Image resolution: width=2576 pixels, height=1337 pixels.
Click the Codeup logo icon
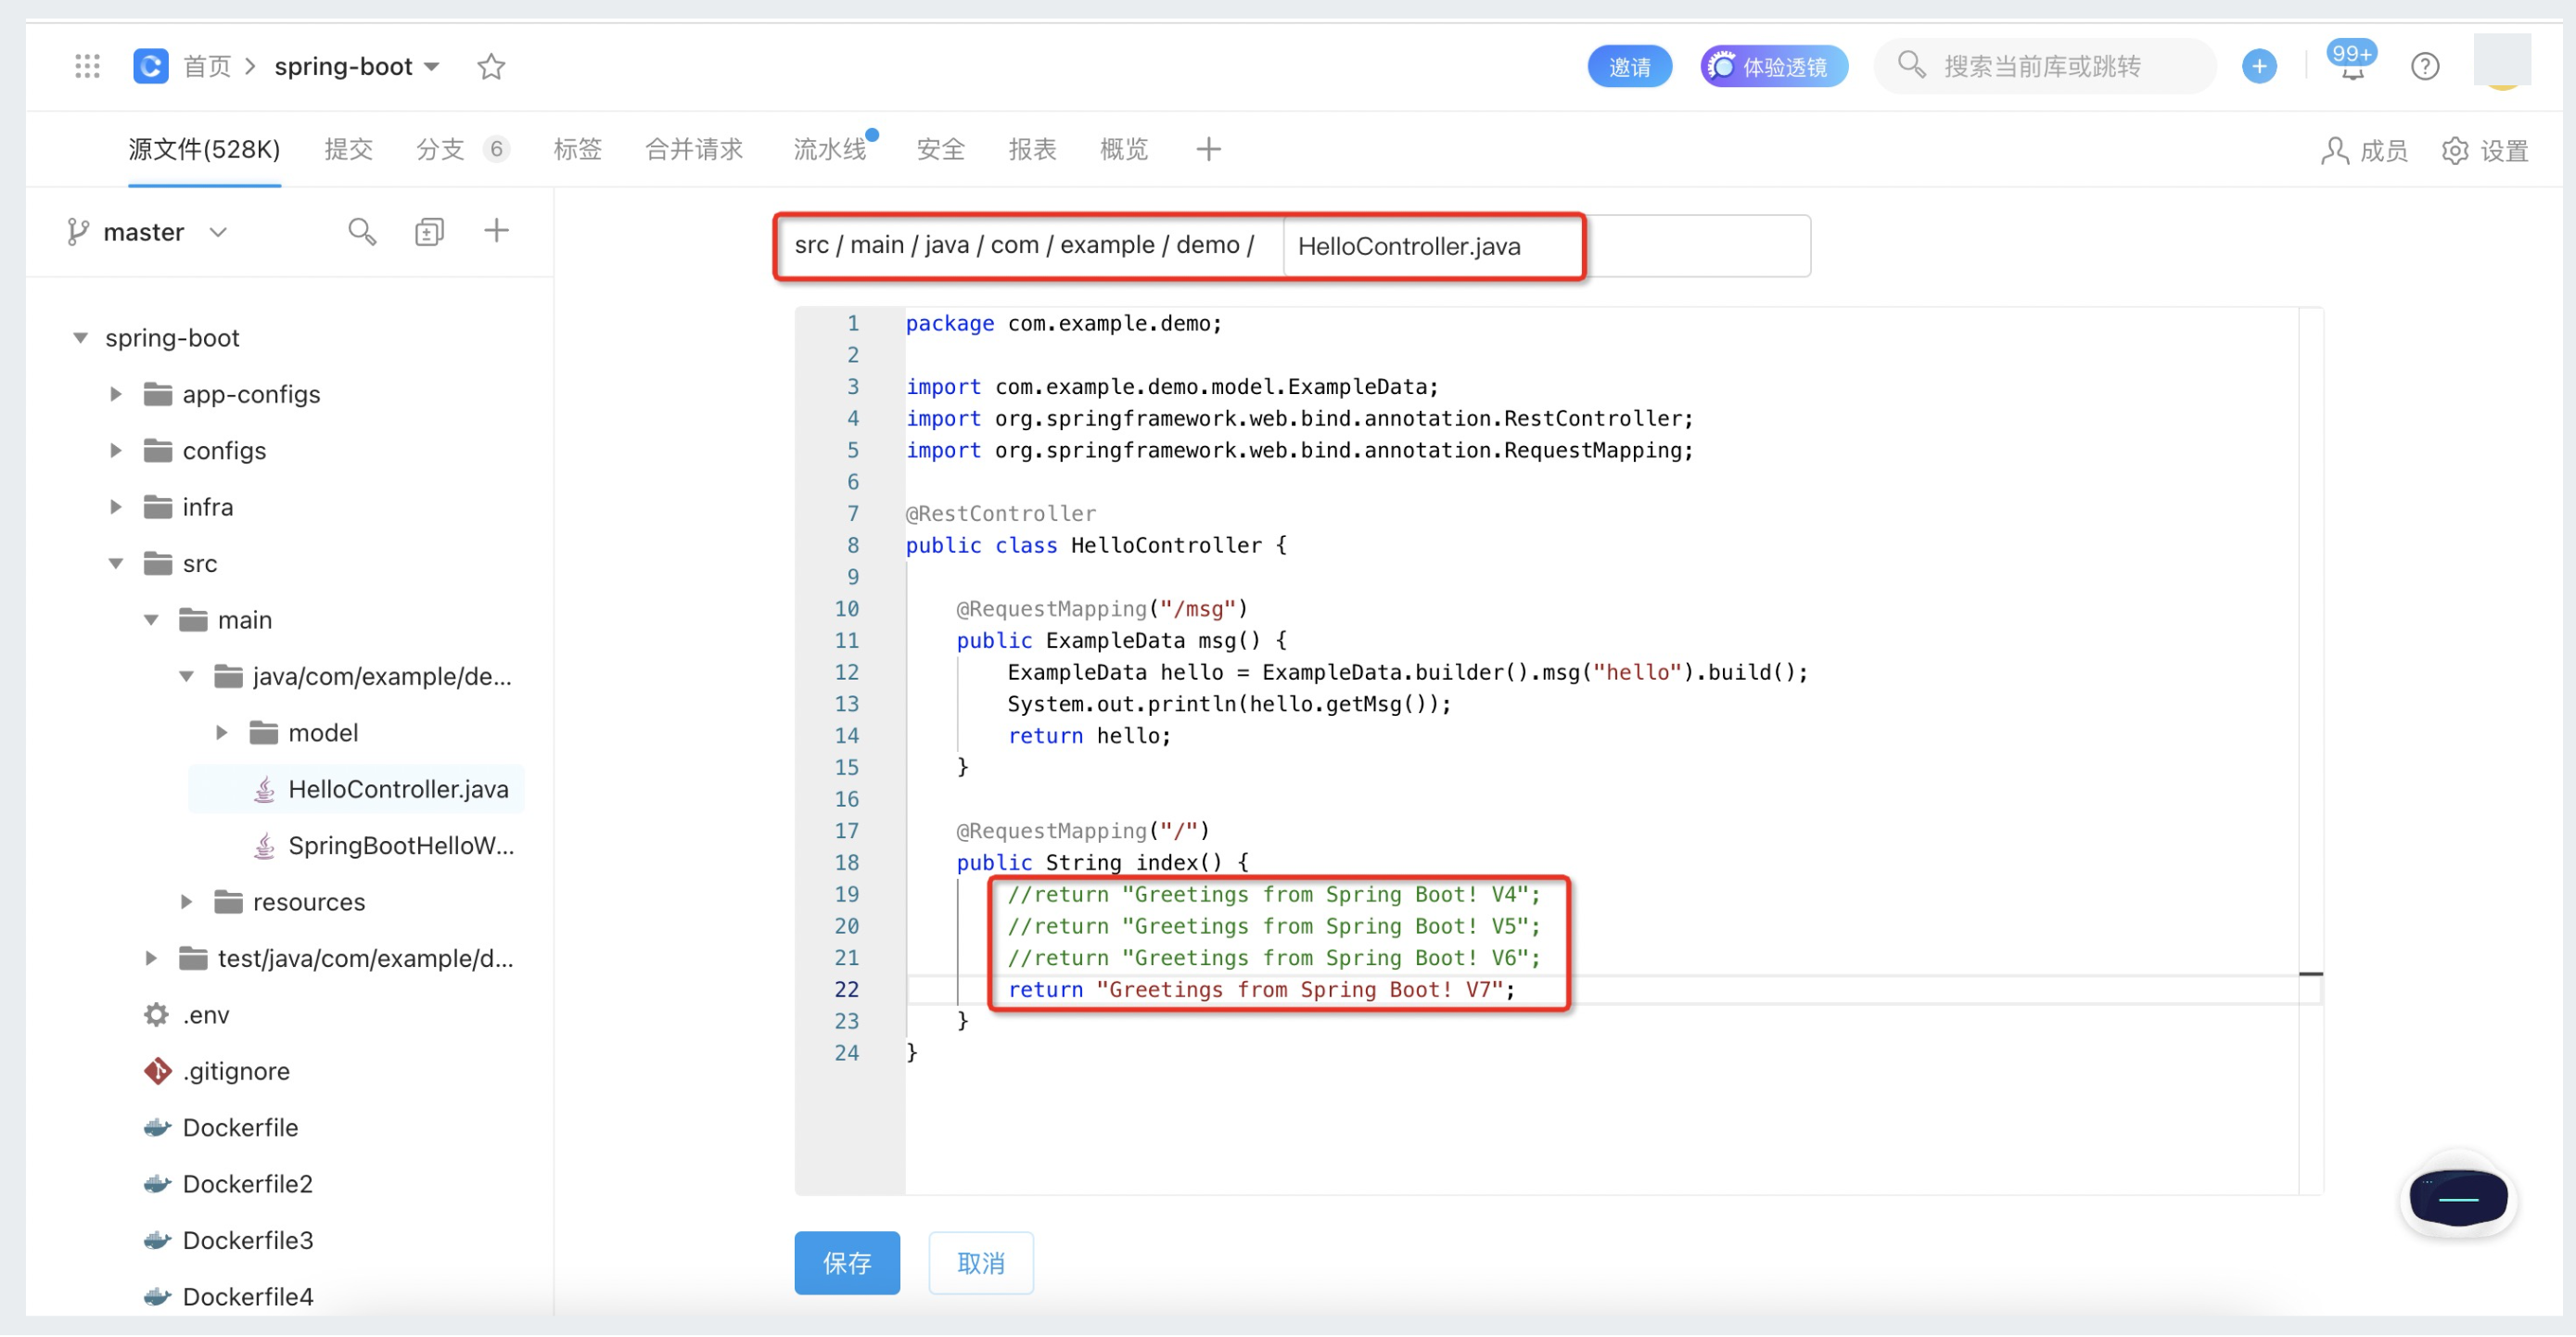(151, 66)
